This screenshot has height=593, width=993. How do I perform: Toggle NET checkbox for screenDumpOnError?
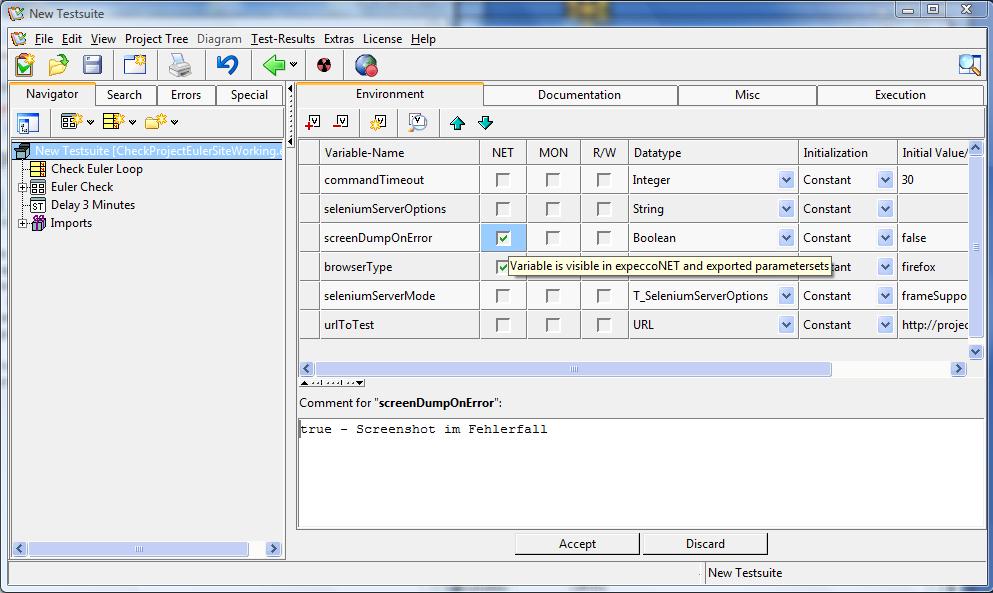pyautogui.click(x=503, y=238)
